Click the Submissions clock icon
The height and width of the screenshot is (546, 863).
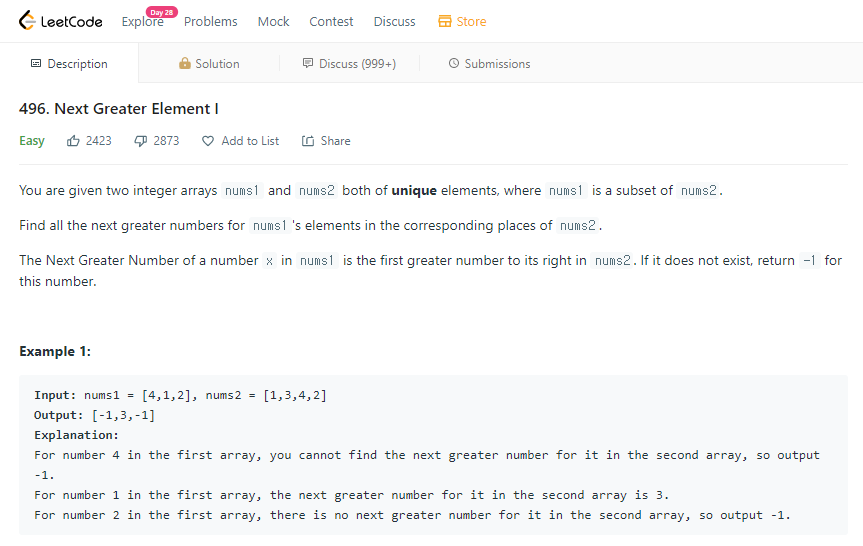(454, 63)
